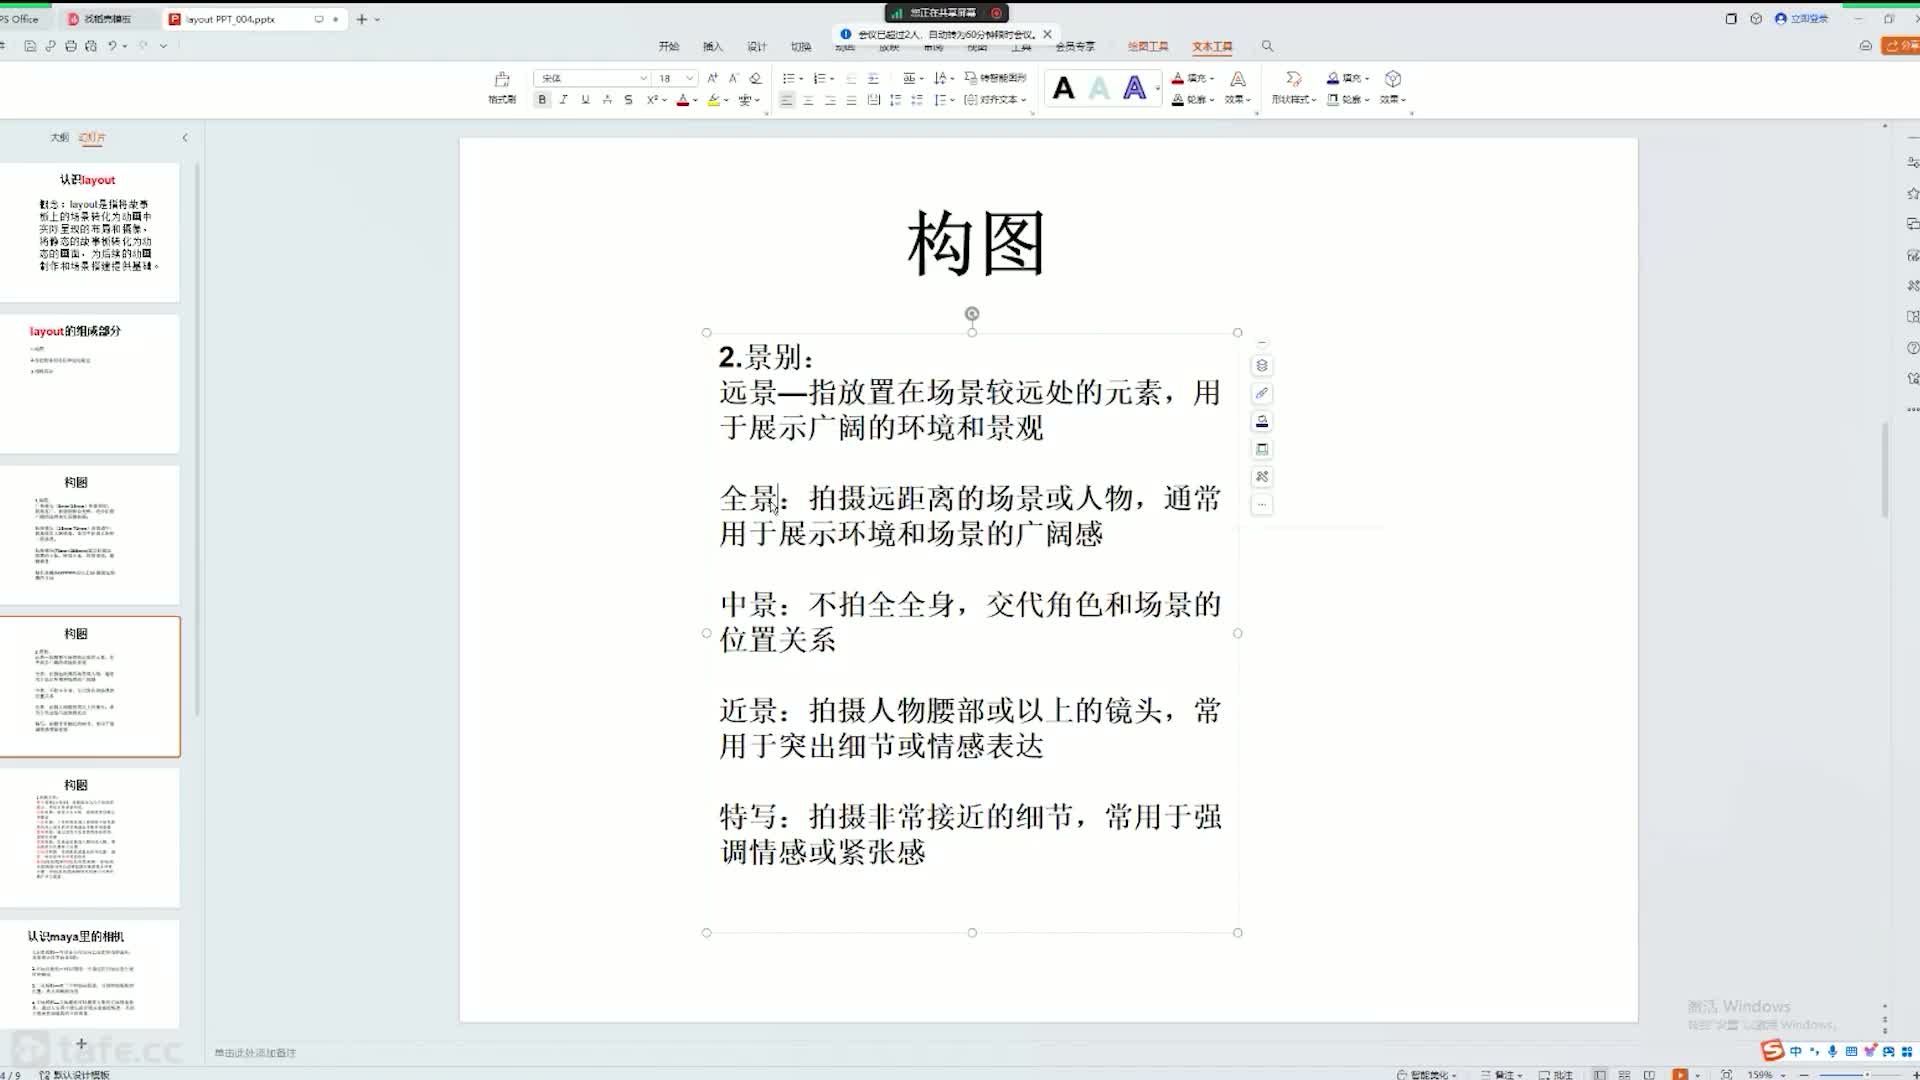Switch to 文本工具 (Text Tools) tab
The height and width of the screenshot is (1080, 1920).
click(x=1212, y=47)
